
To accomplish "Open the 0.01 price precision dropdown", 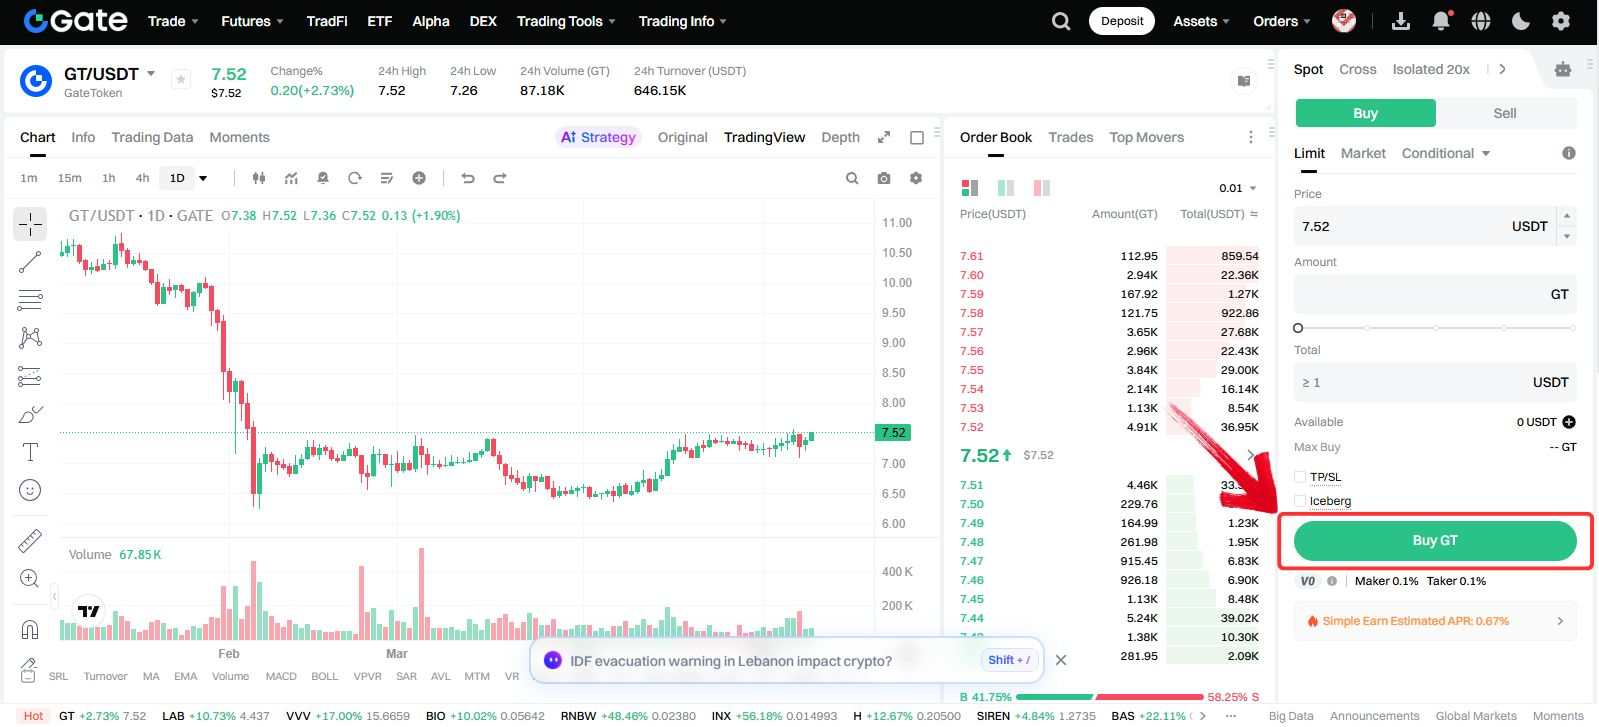I will pyautogui.click(x=1238, y=188).
